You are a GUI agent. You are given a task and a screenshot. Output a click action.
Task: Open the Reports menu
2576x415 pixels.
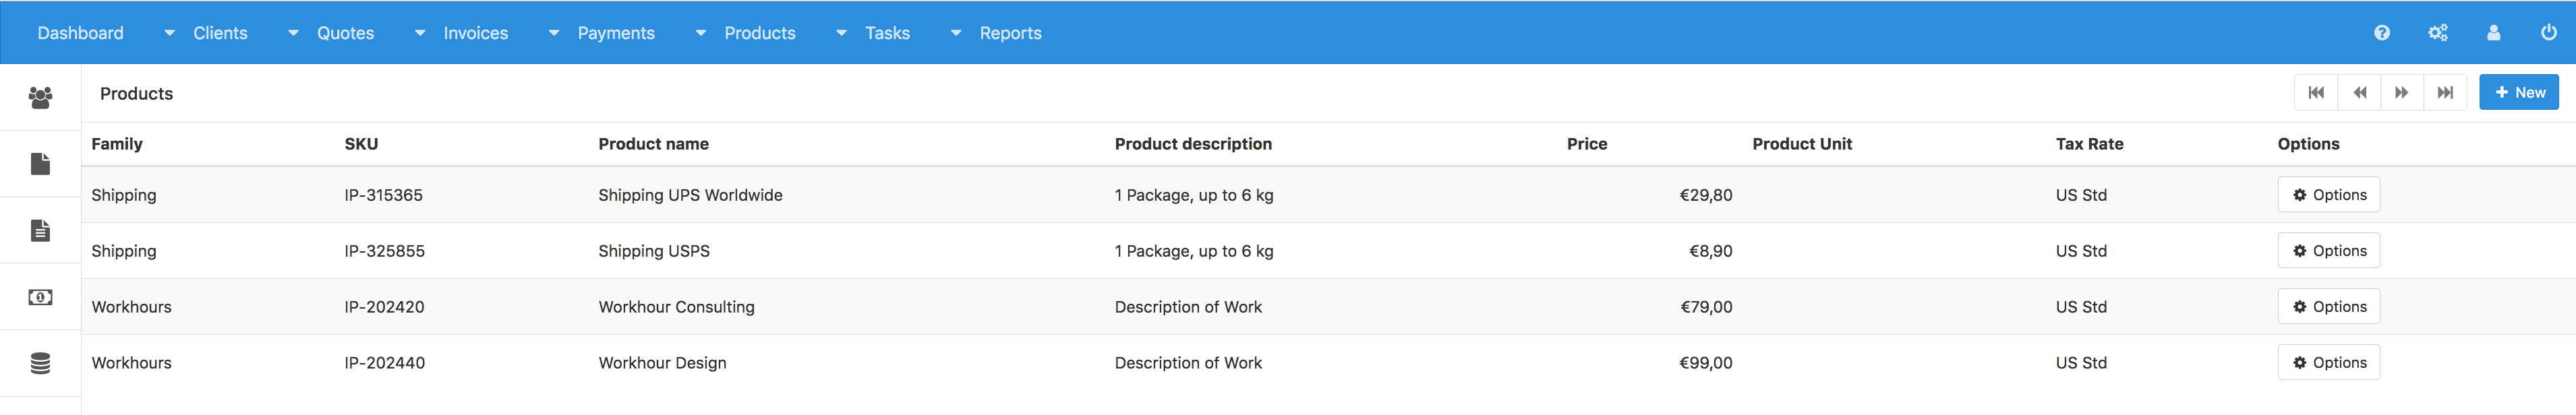pos(1010,33)
